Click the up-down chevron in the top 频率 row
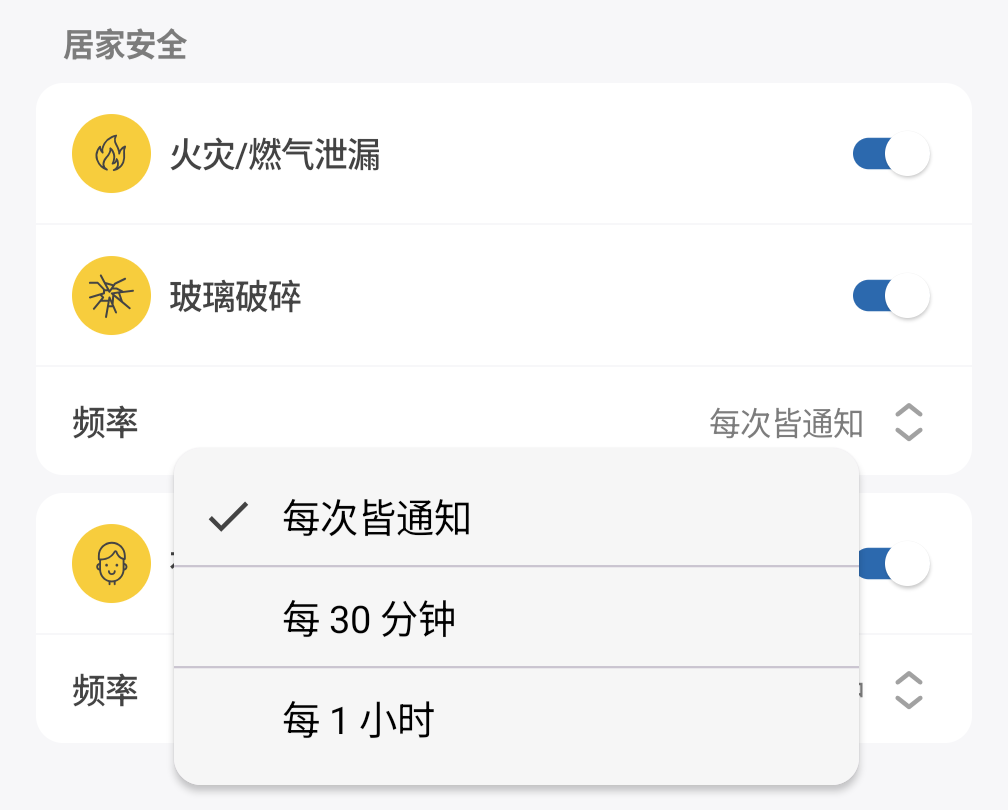Image resolution: width=1008 pixels, height=810 pixels. (x=908, y=422)
